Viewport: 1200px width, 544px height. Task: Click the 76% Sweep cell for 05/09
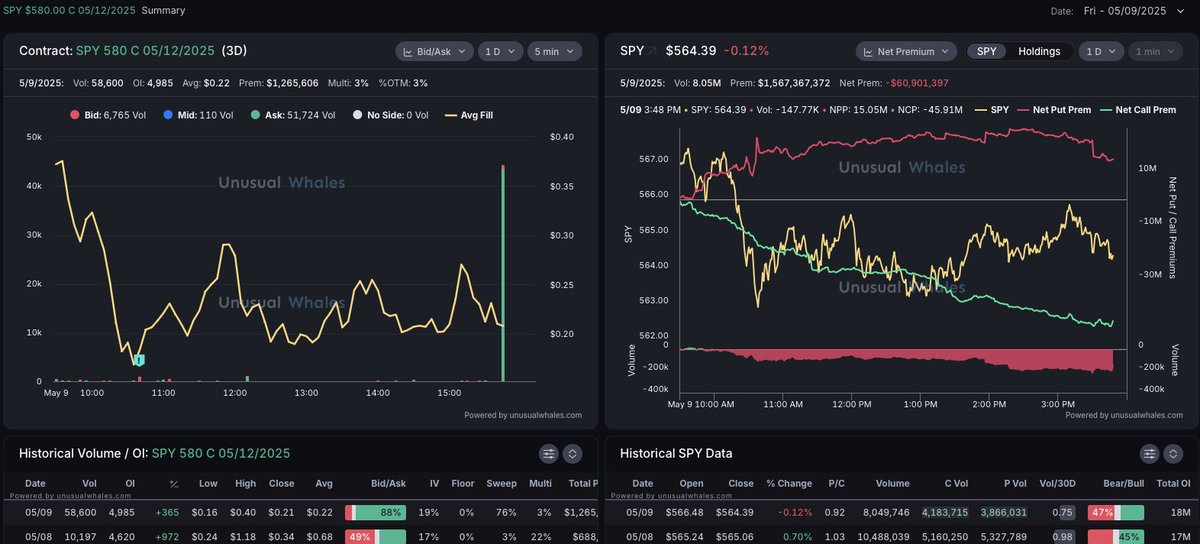506,512
